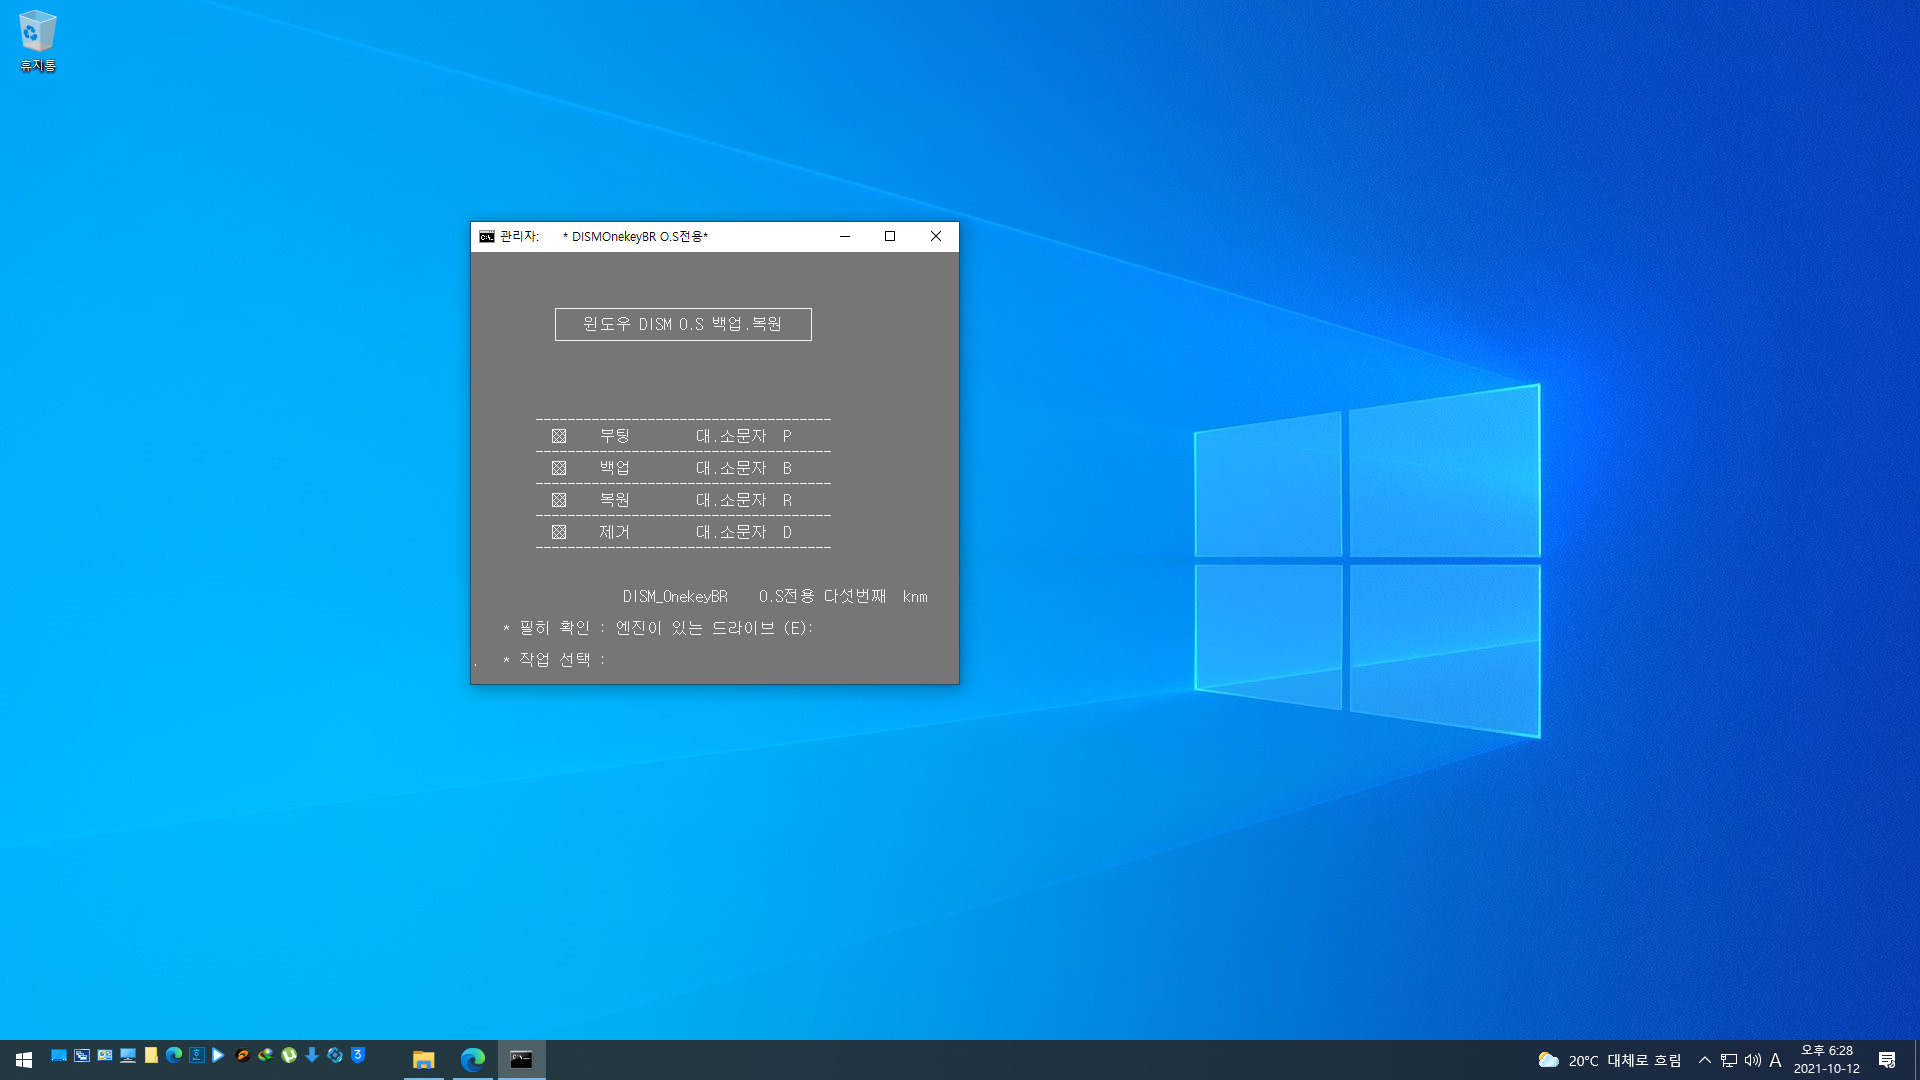The height and width of the screenshot is (1080, 1920).
Task: Open the Action Center notifications icon
Action: [x=1887, y=1060]
